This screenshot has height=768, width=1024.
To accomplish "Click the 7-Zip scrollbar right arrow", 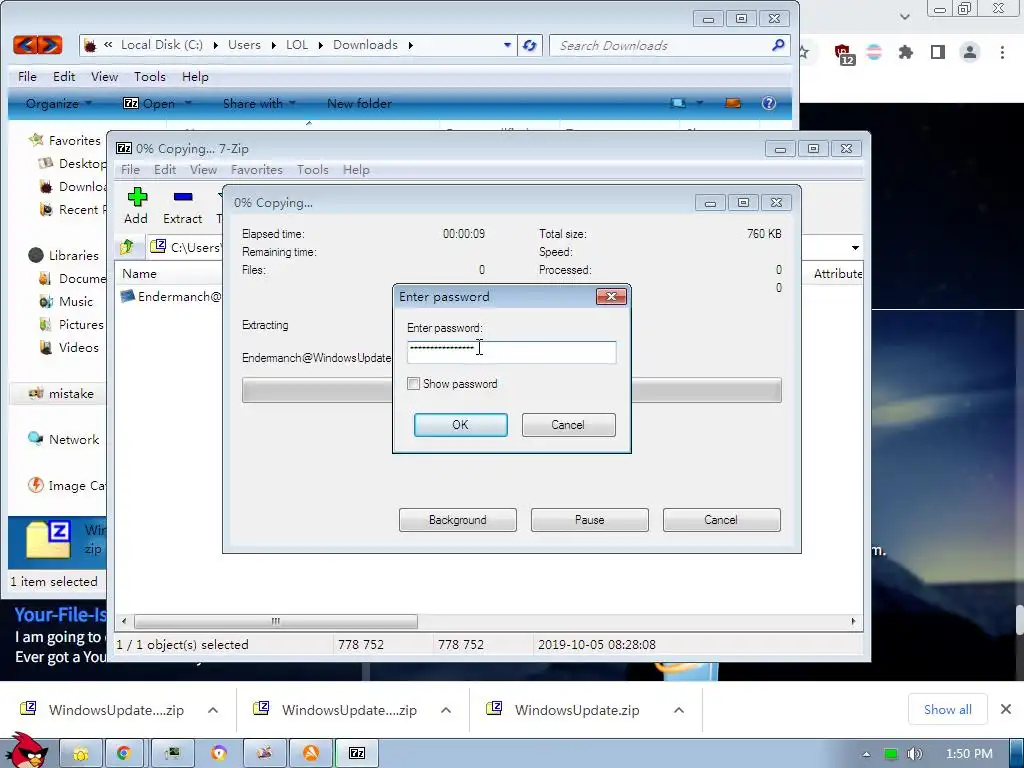I will [x=853, y=621].
